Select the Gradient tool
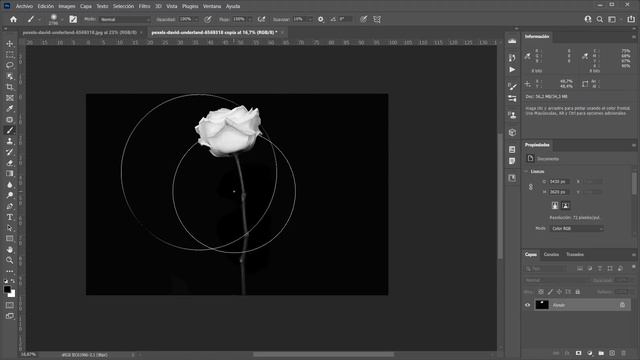This screenshot has width=640, height=360. point(10,173)
